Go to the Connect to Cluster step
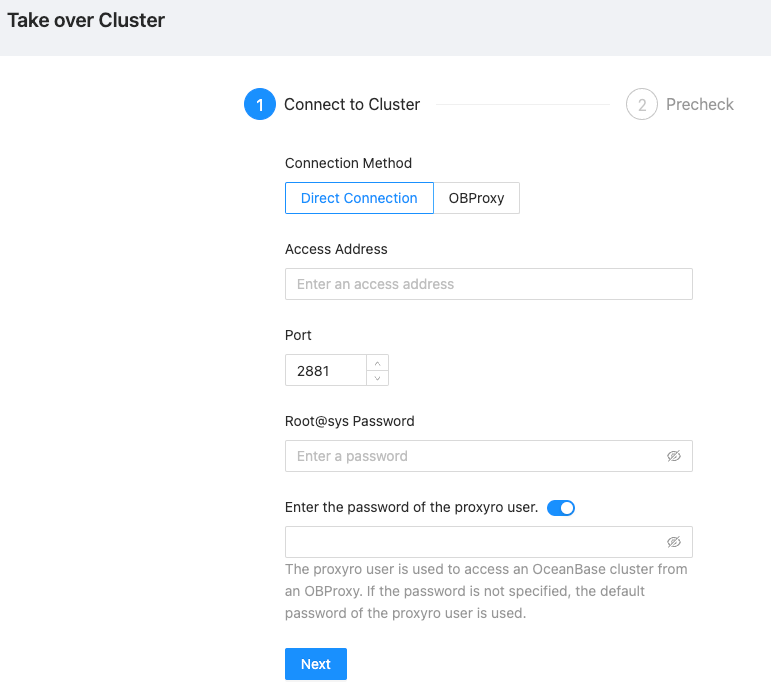This screenshot has height=696, width=771. coord(352,104)
